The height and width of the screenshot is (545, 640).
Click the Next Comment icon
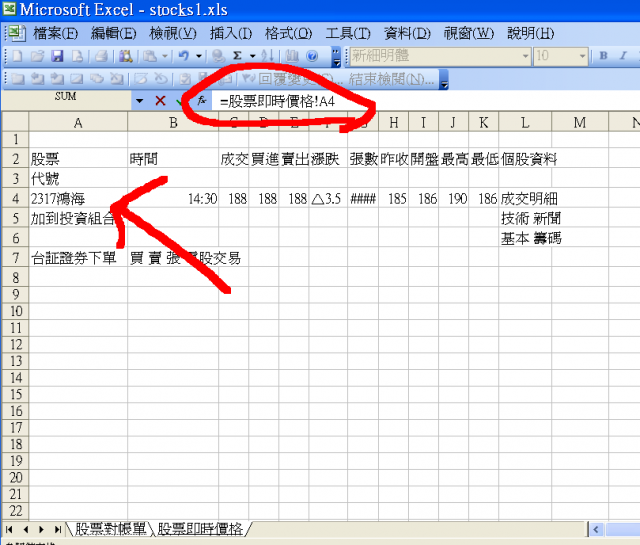[x=57, y=79]
